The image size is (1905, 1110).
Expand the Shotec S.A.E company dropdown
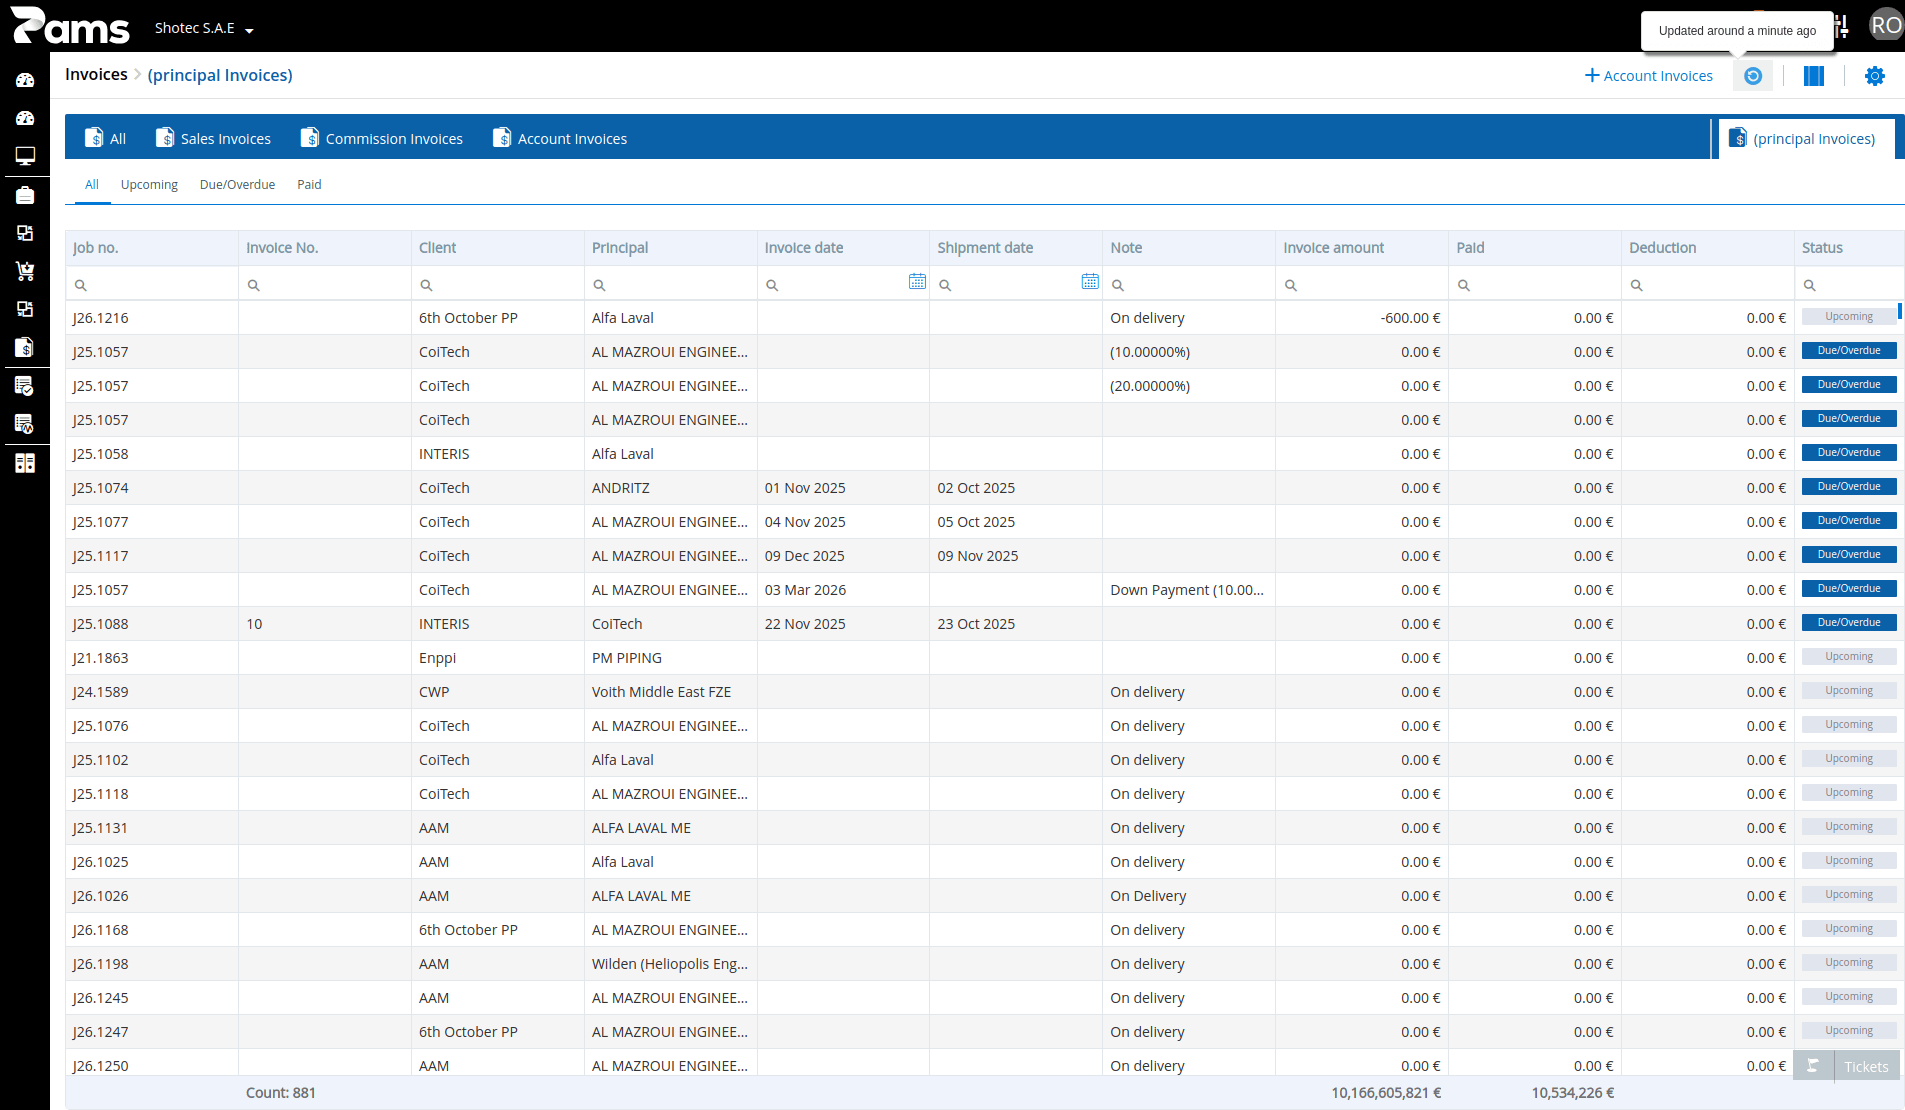pyautogui.click(x=204, y=28)
